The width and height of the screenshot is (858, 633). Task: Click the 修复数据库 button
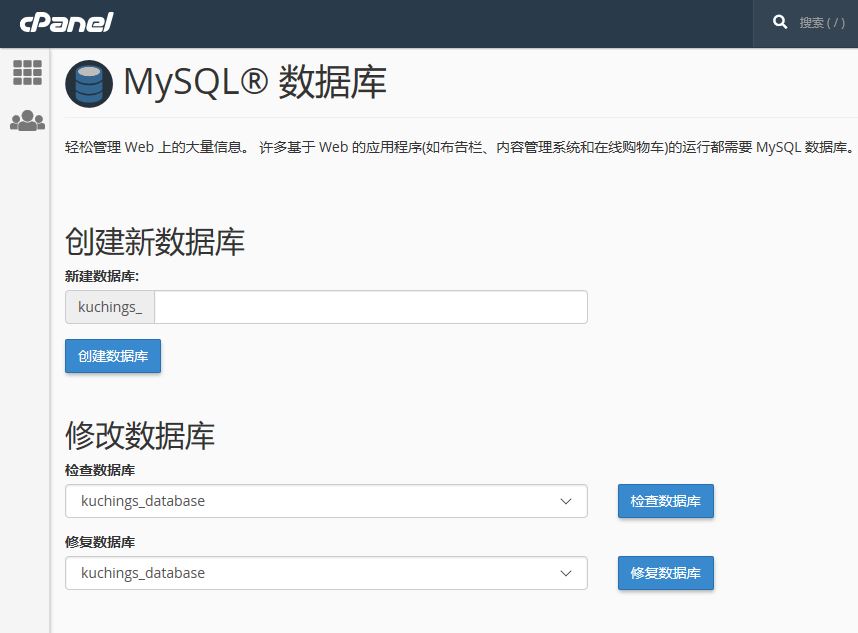click(665, 573)
